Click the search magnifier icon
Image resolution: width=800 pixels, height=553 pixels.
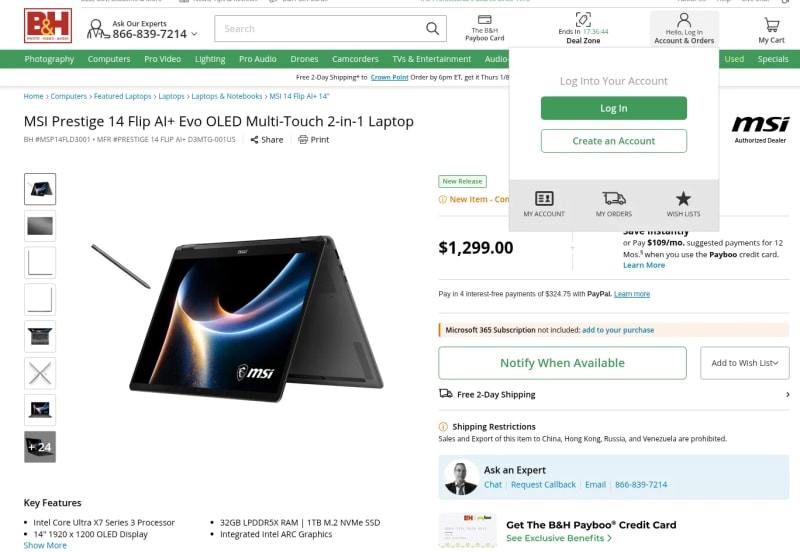coord(432,28)
